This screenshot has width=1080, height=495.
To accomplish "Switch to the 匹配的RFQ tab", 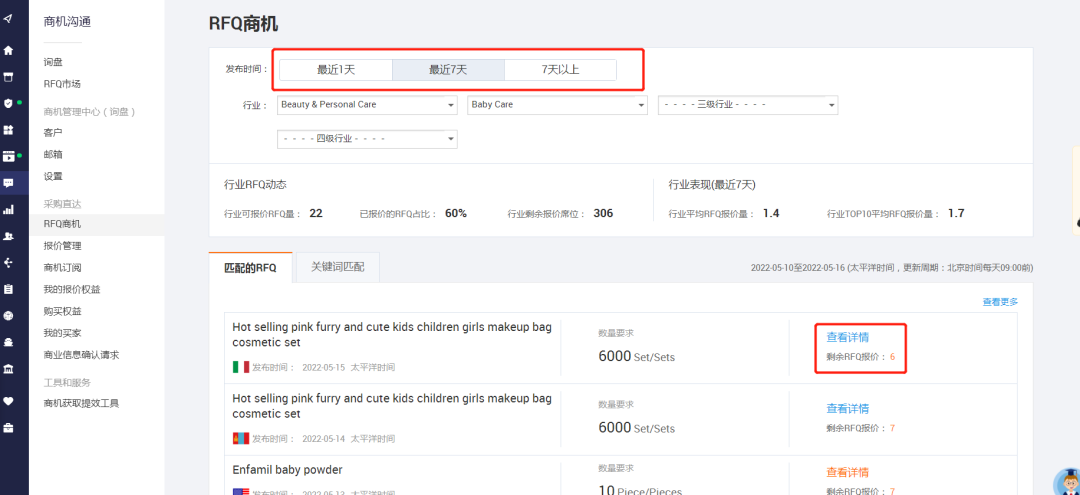I will click(x=251, y=268).
